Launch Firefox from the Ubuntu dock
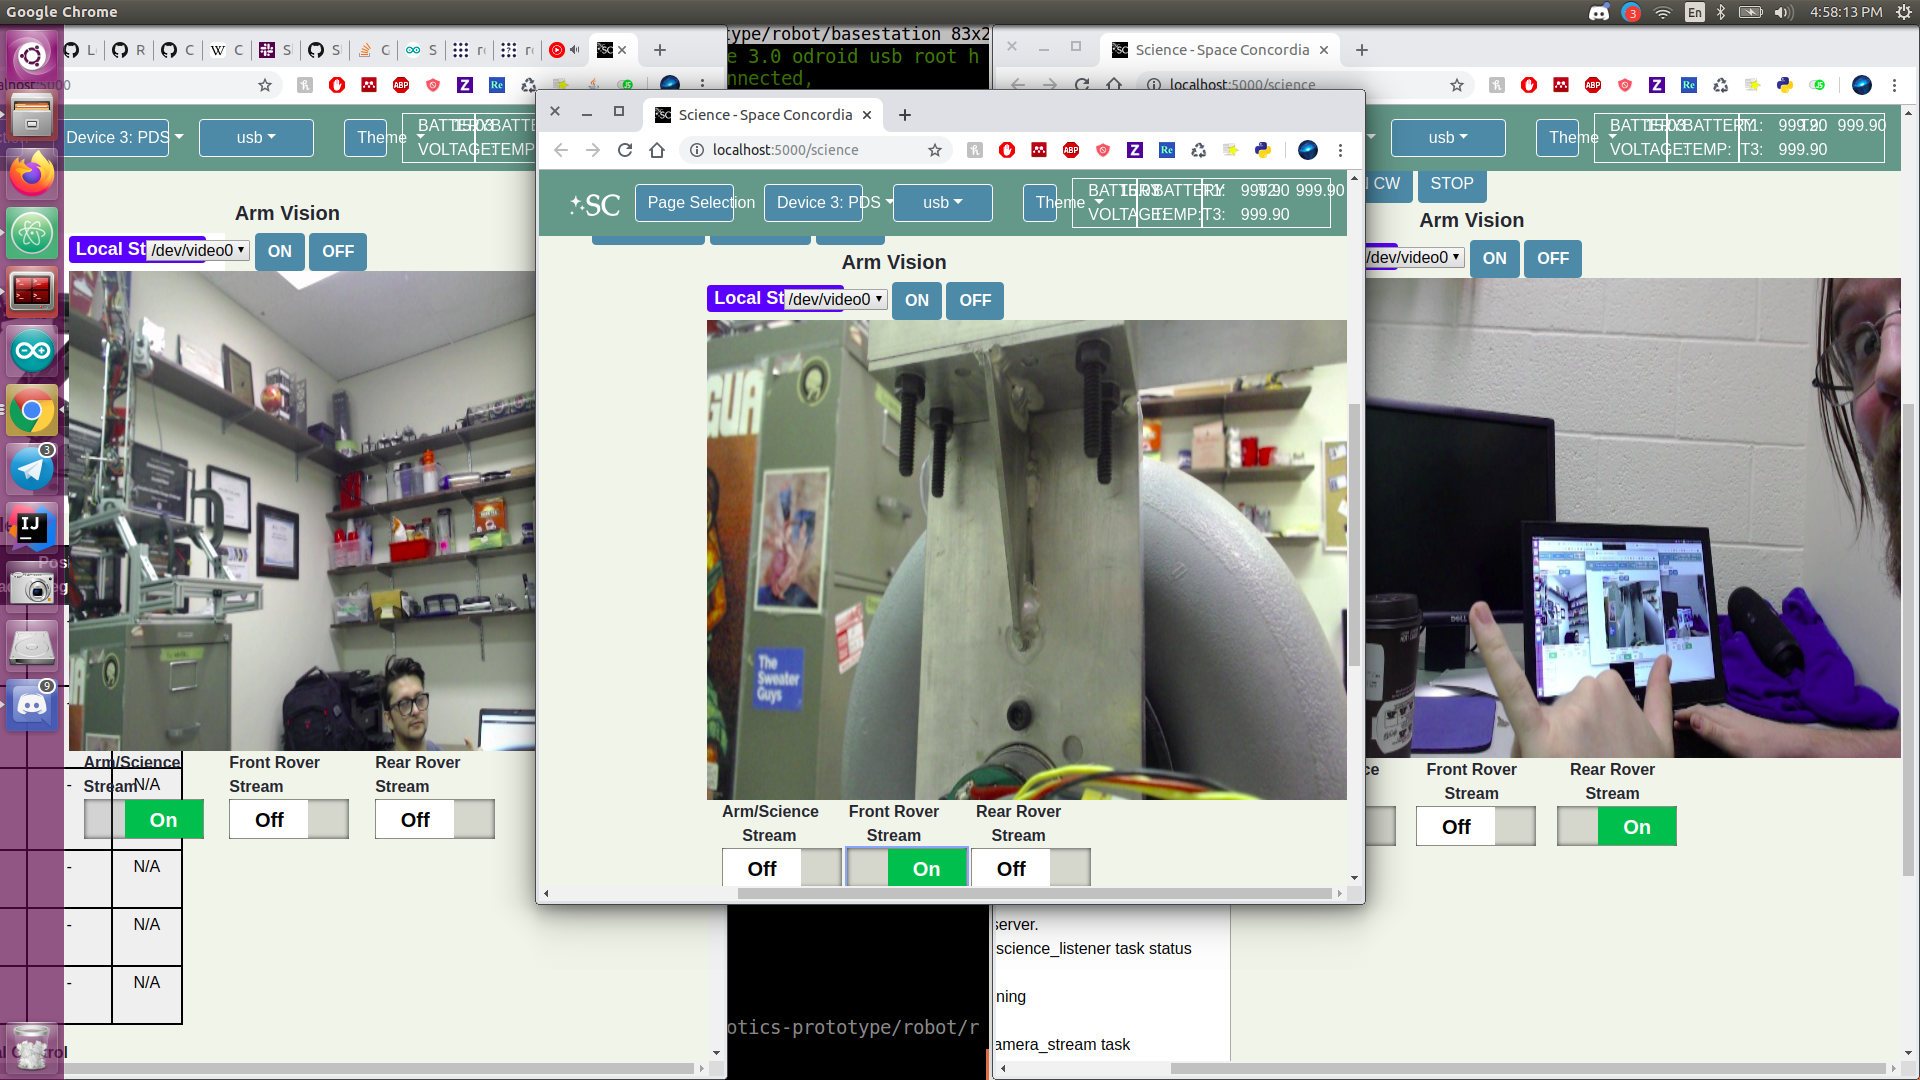Screen dimensions: 1920x1080 point(31,174)
